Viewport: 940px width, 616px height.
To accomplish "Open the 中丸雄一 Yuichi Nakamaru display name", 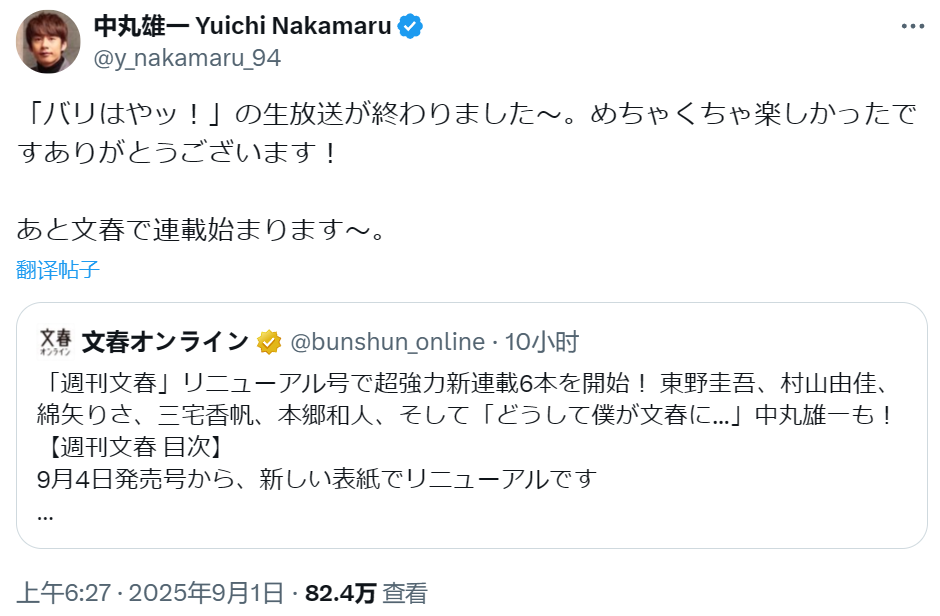I will coord(241,27).
